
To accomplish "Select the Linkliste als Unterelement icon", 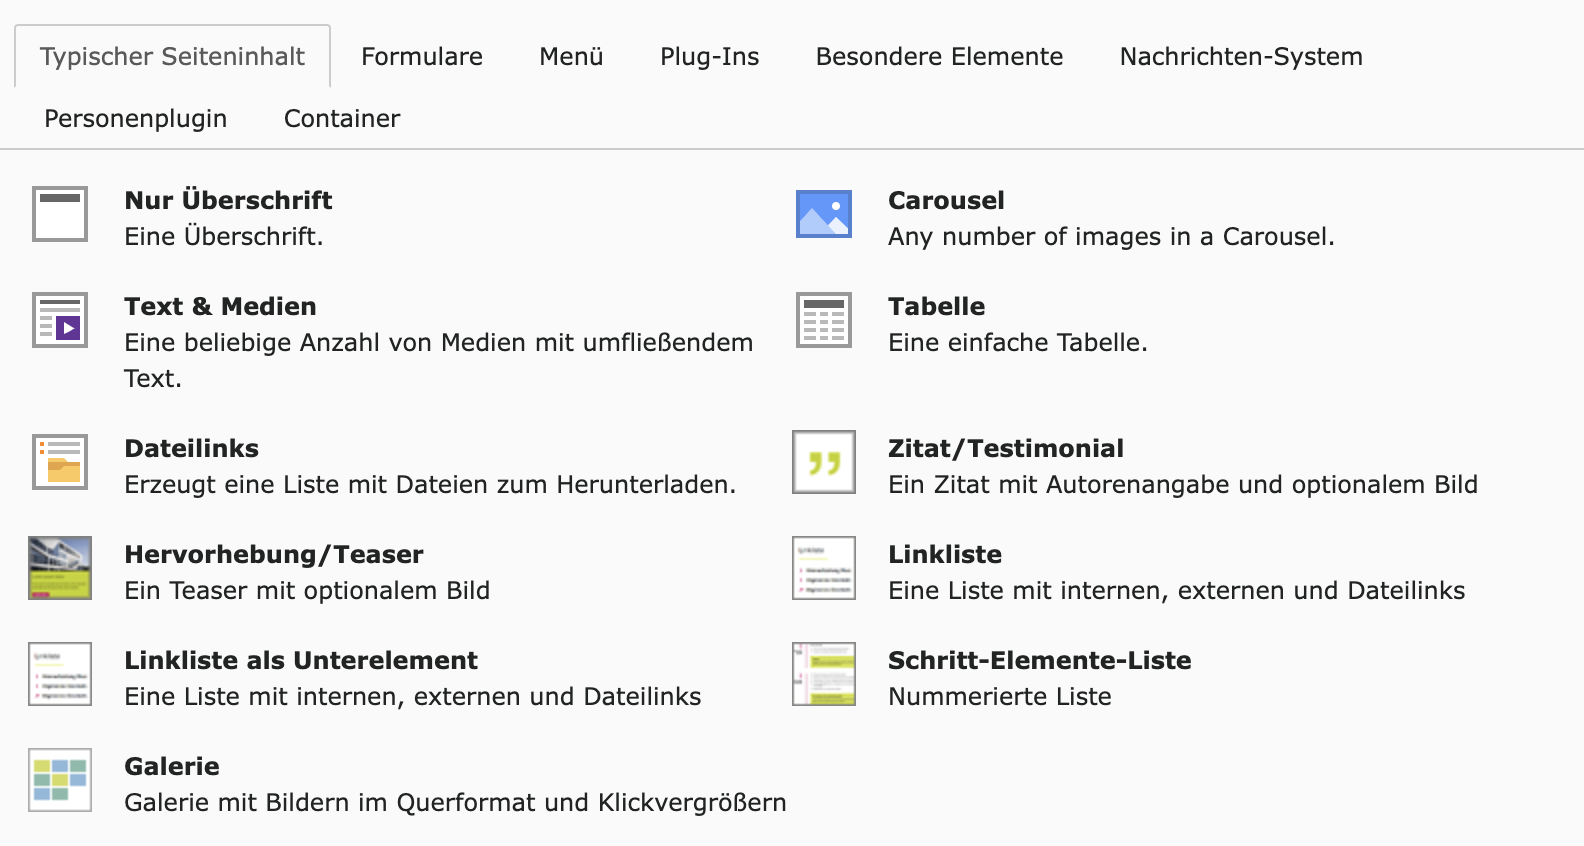I will 60,674.
